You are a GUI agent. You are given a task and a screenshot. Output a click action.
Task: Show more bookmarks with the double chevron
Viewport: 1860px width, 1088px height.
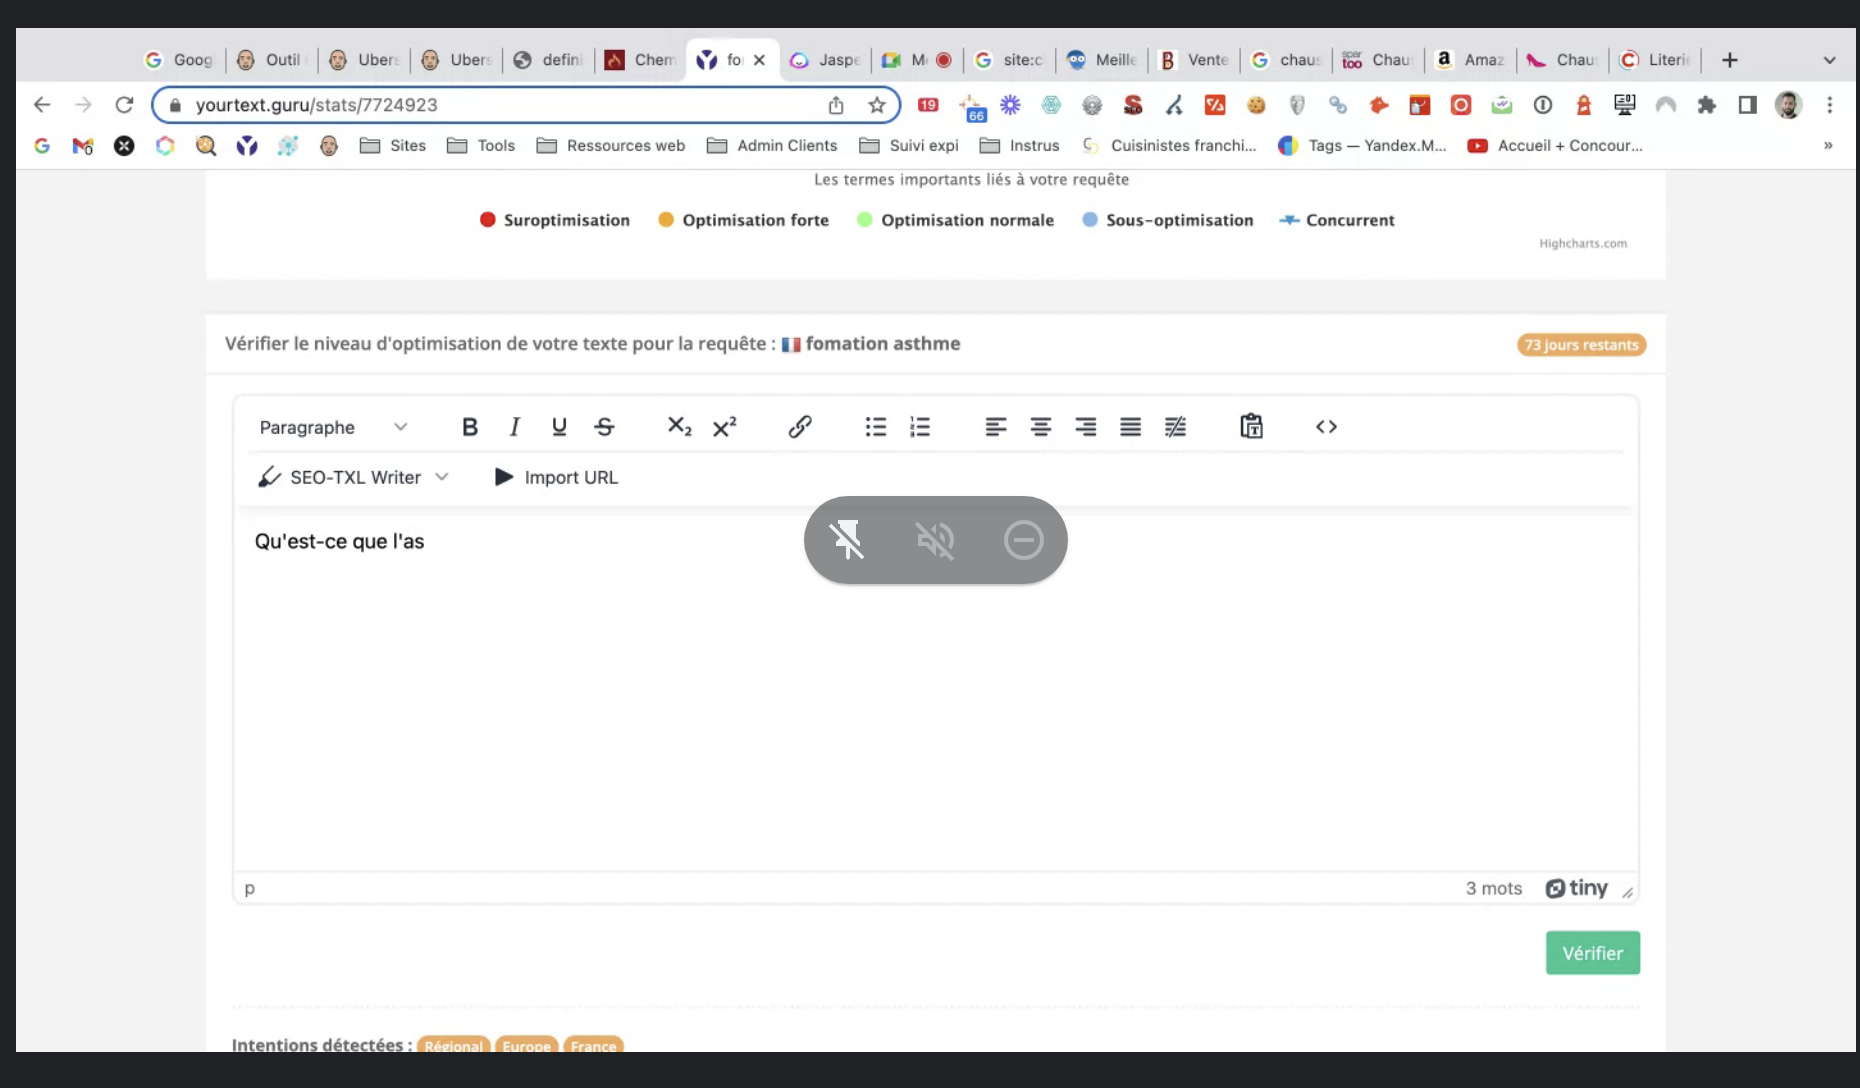pyautogui.click(x=1828, y=146)
